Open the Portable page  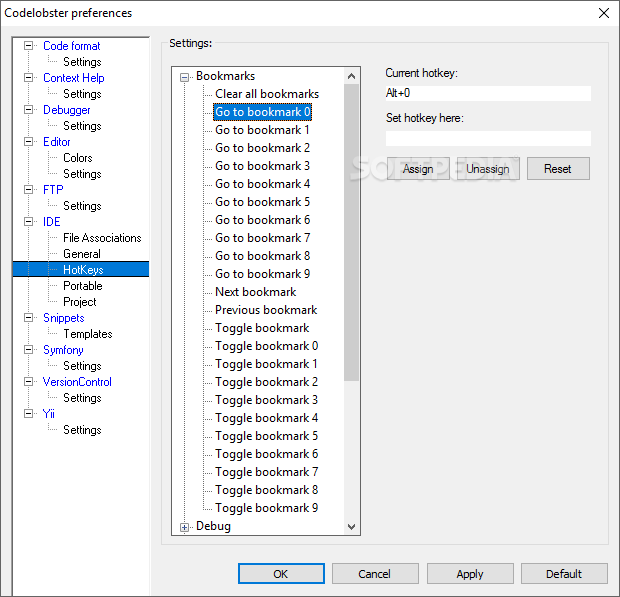[83, 286]
